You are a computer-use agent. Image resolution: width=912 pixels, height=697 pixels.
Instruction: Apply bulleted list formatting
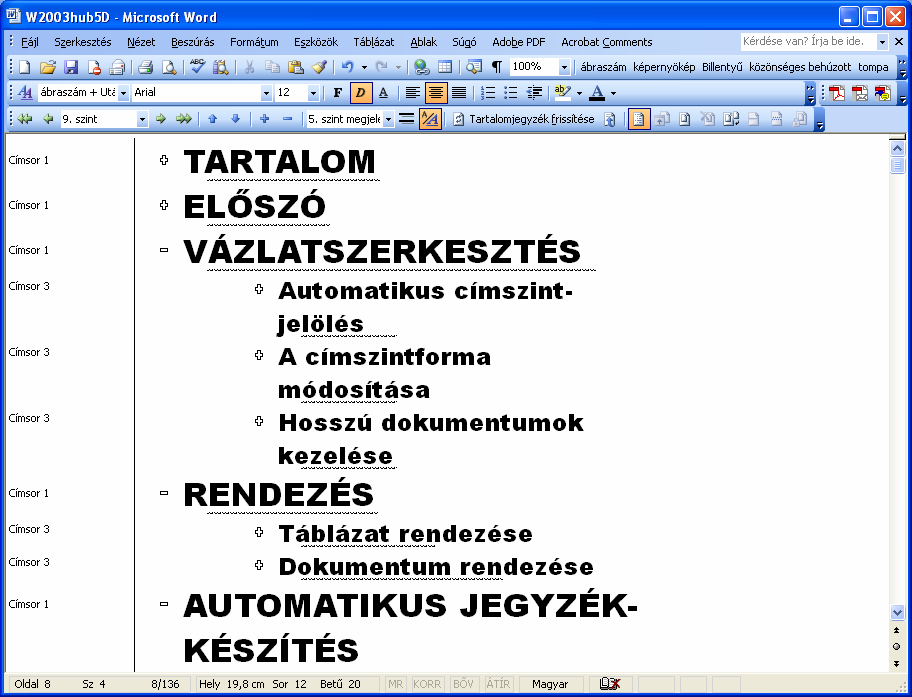(511, 92)
